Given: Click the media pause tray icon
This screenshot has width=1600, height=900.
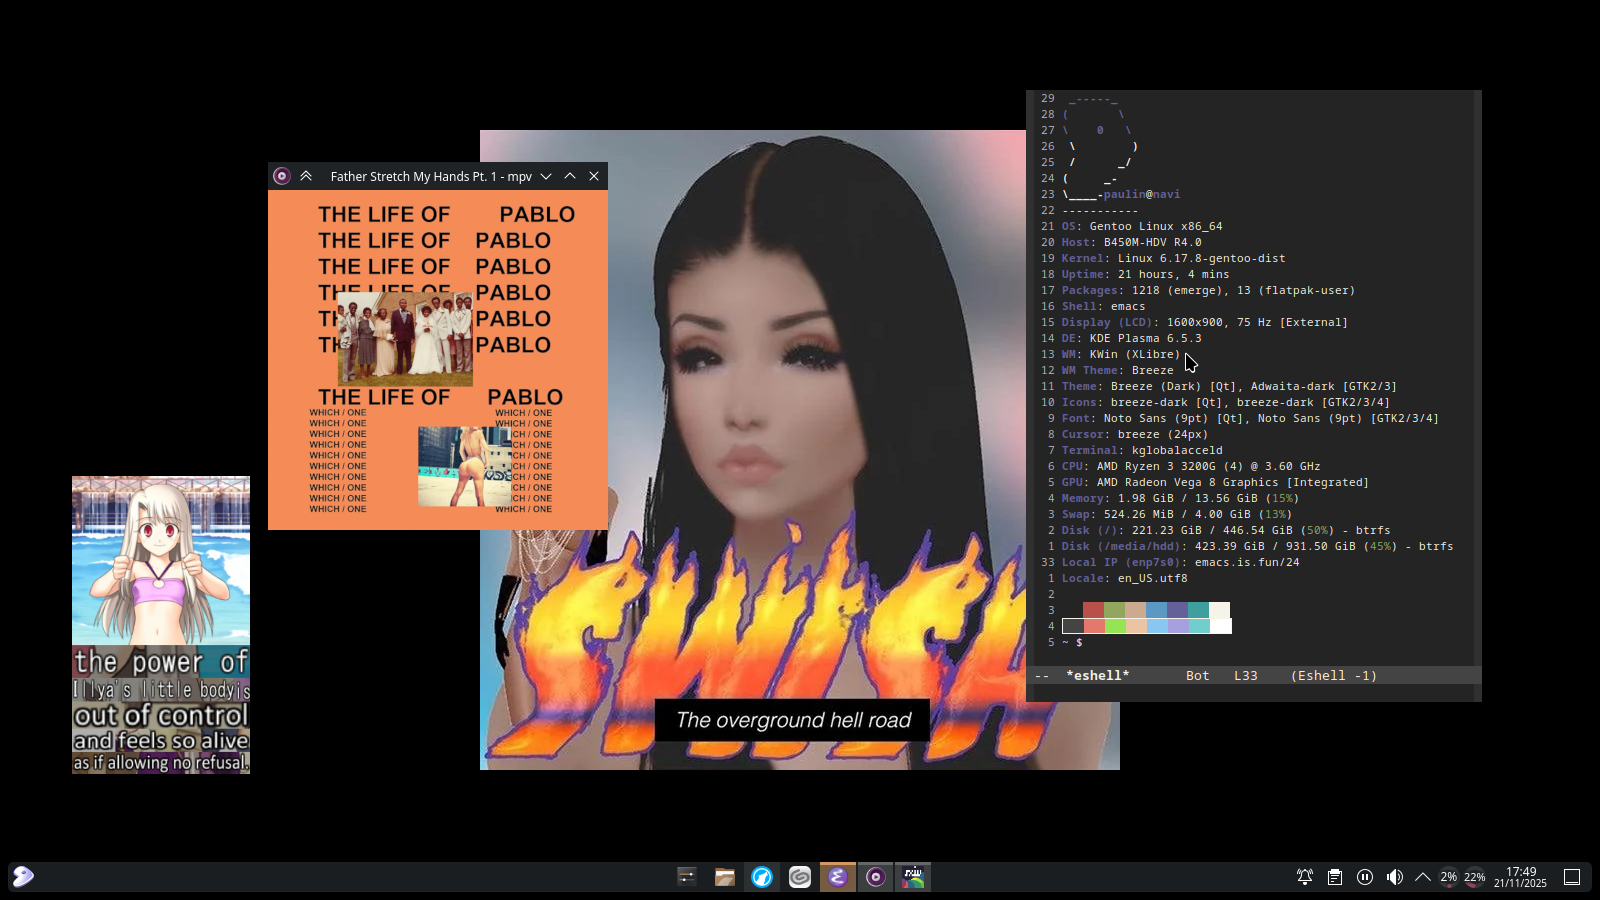Looking at the screenshot, I should tap(1365, 877).
